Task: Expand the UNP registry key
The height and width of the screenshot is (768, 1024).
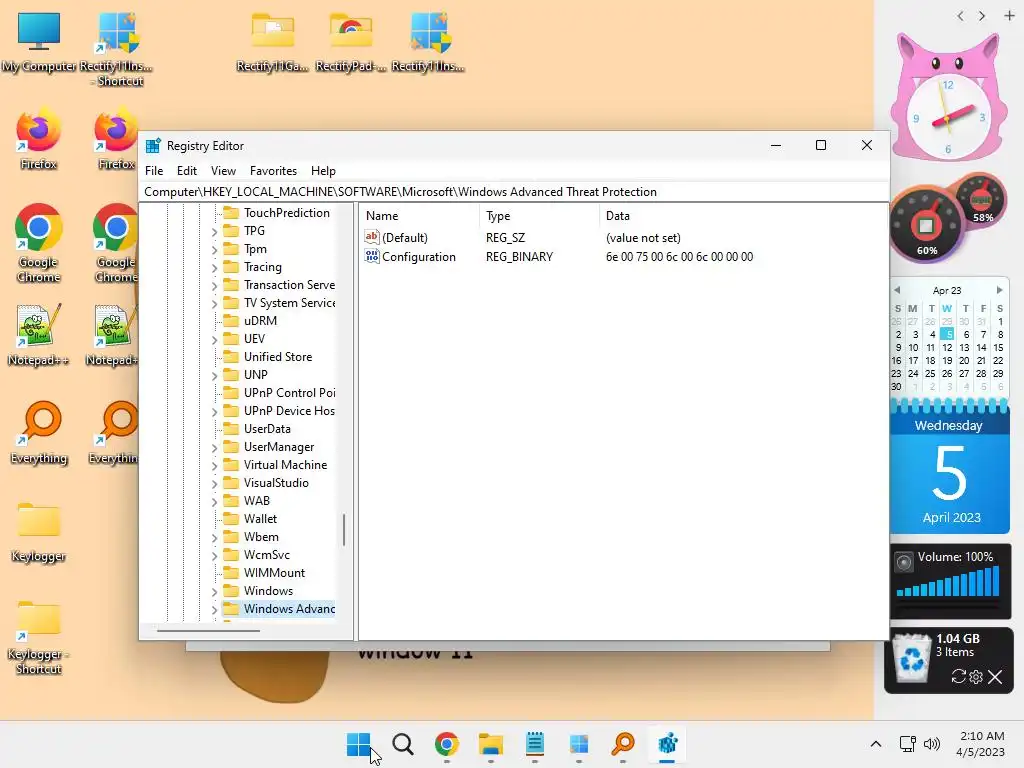Action: point(214,375)
